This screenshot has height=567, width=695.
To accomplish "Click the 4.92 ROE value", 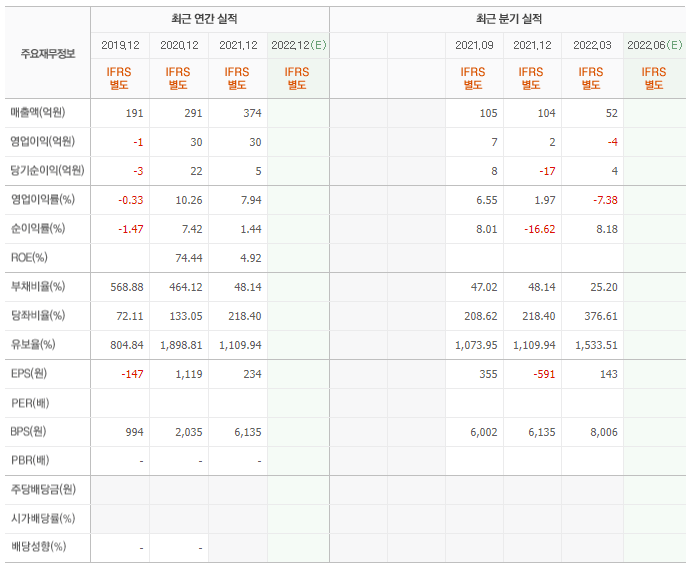I will 251,258.
